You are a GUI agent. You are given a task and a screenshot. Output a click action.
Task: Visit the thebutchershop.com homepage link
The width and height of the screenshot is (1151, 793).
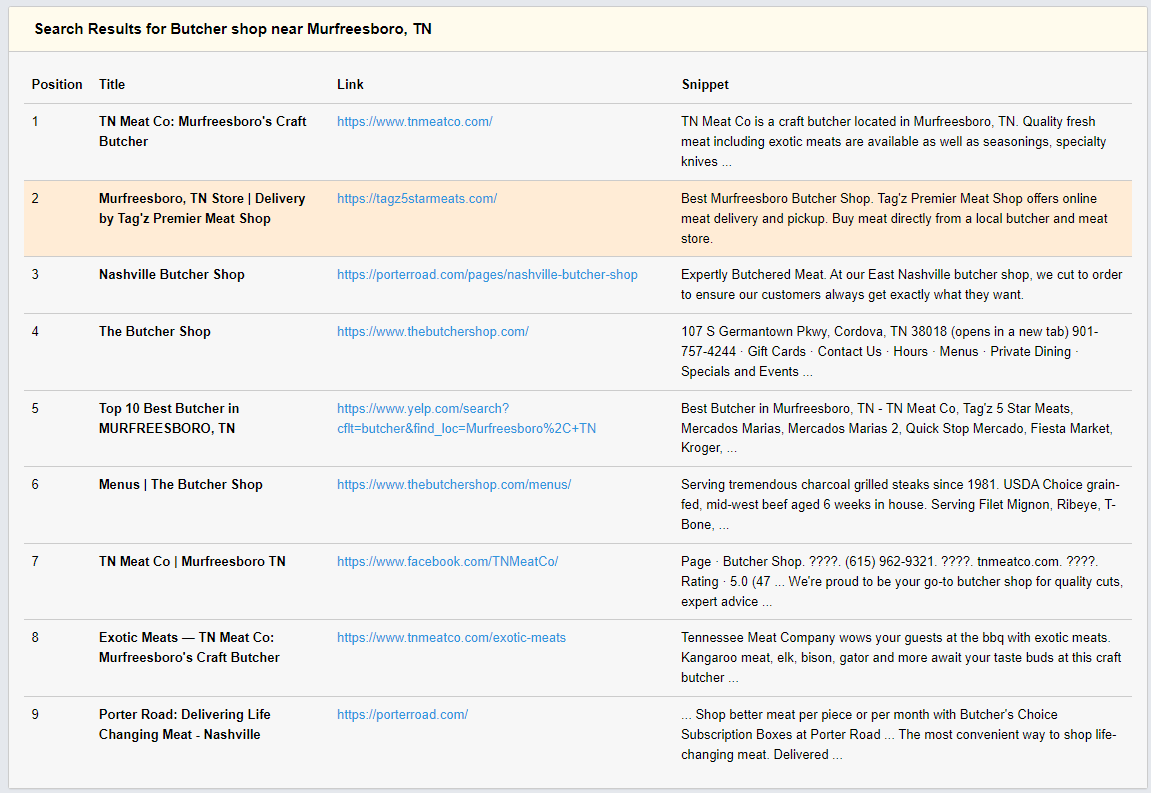pos(432,332)
